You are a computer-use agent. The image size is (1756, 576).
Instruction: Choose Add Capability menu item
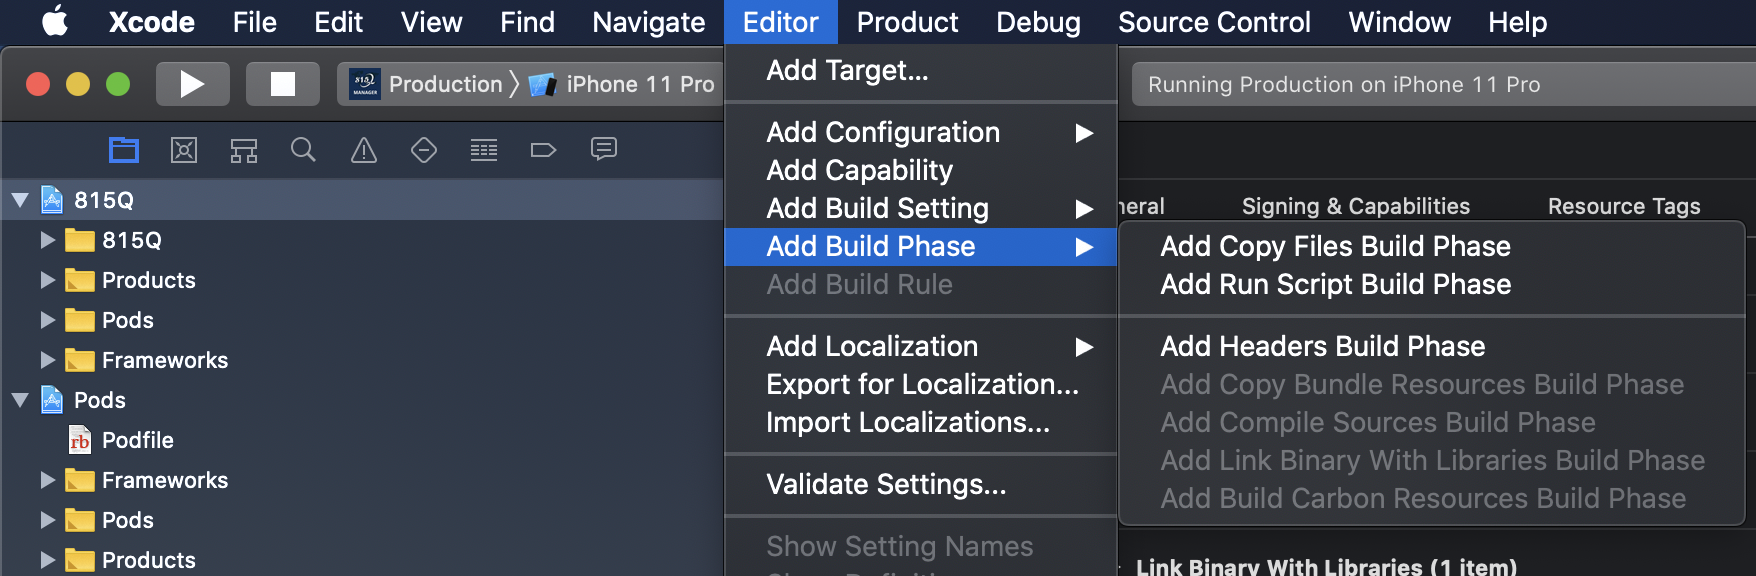[x=920, y=170]
